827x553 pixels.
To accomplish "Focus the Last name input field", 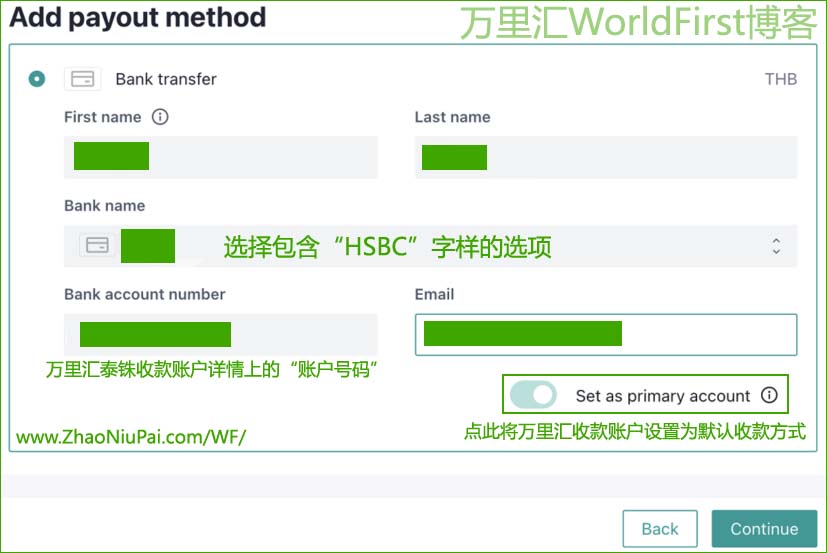I will [x=605, y=157].
